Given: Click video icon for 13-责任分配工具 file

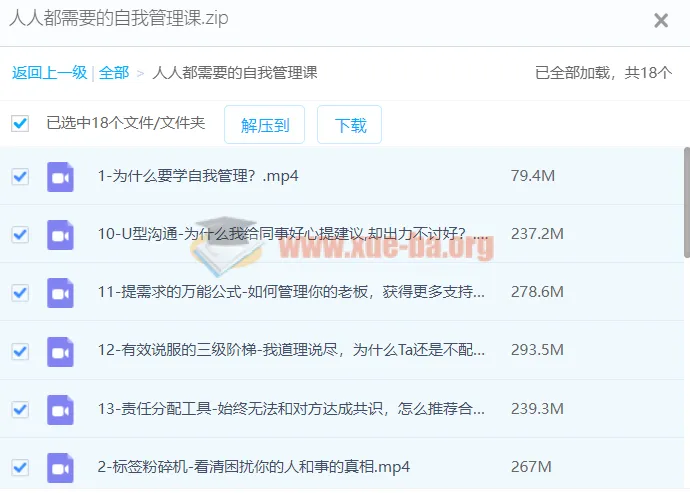Looking at the screenshot, I should point(60,410).
